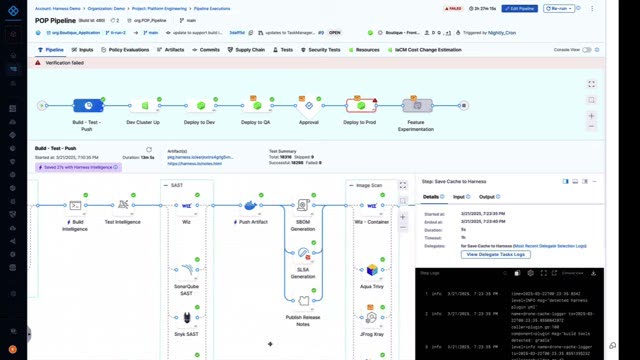Click the Test Intelligence step icon
The height and width of the screenshot is (360, 640).
pos(123,205)
